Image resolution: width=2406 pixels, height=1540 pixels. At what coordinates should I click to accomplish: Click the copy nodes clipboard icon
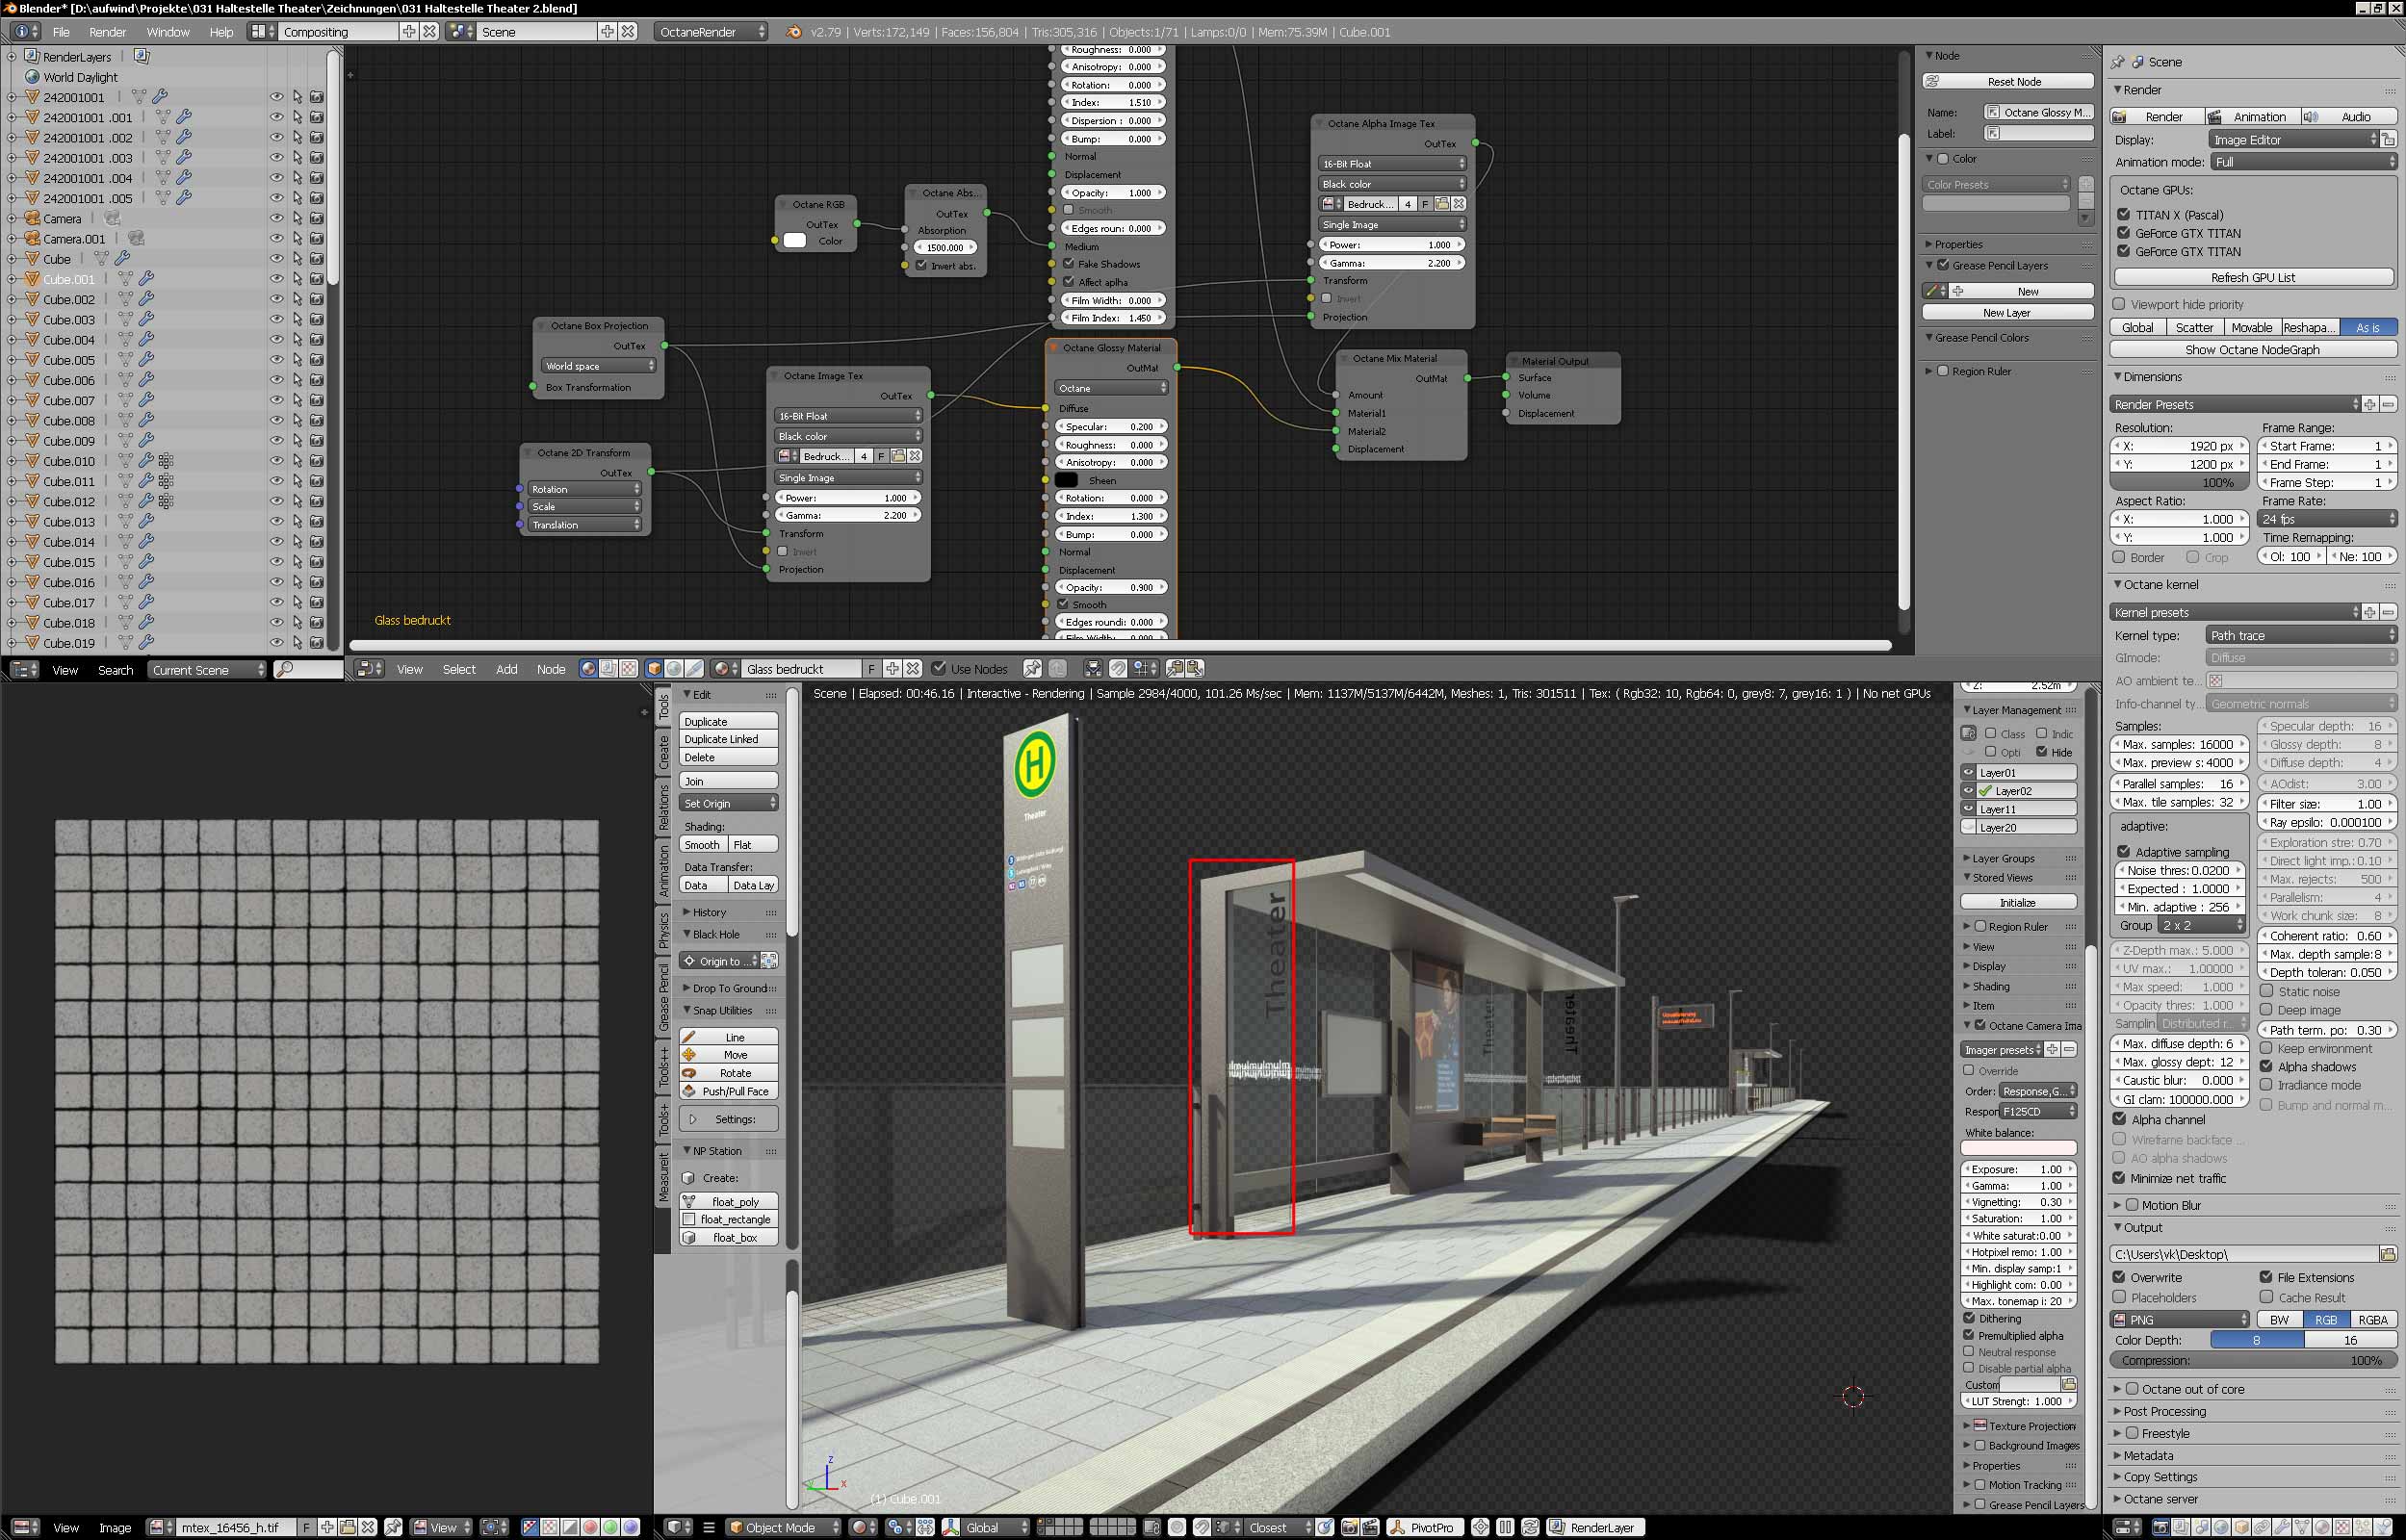(x=1174, y=669)
